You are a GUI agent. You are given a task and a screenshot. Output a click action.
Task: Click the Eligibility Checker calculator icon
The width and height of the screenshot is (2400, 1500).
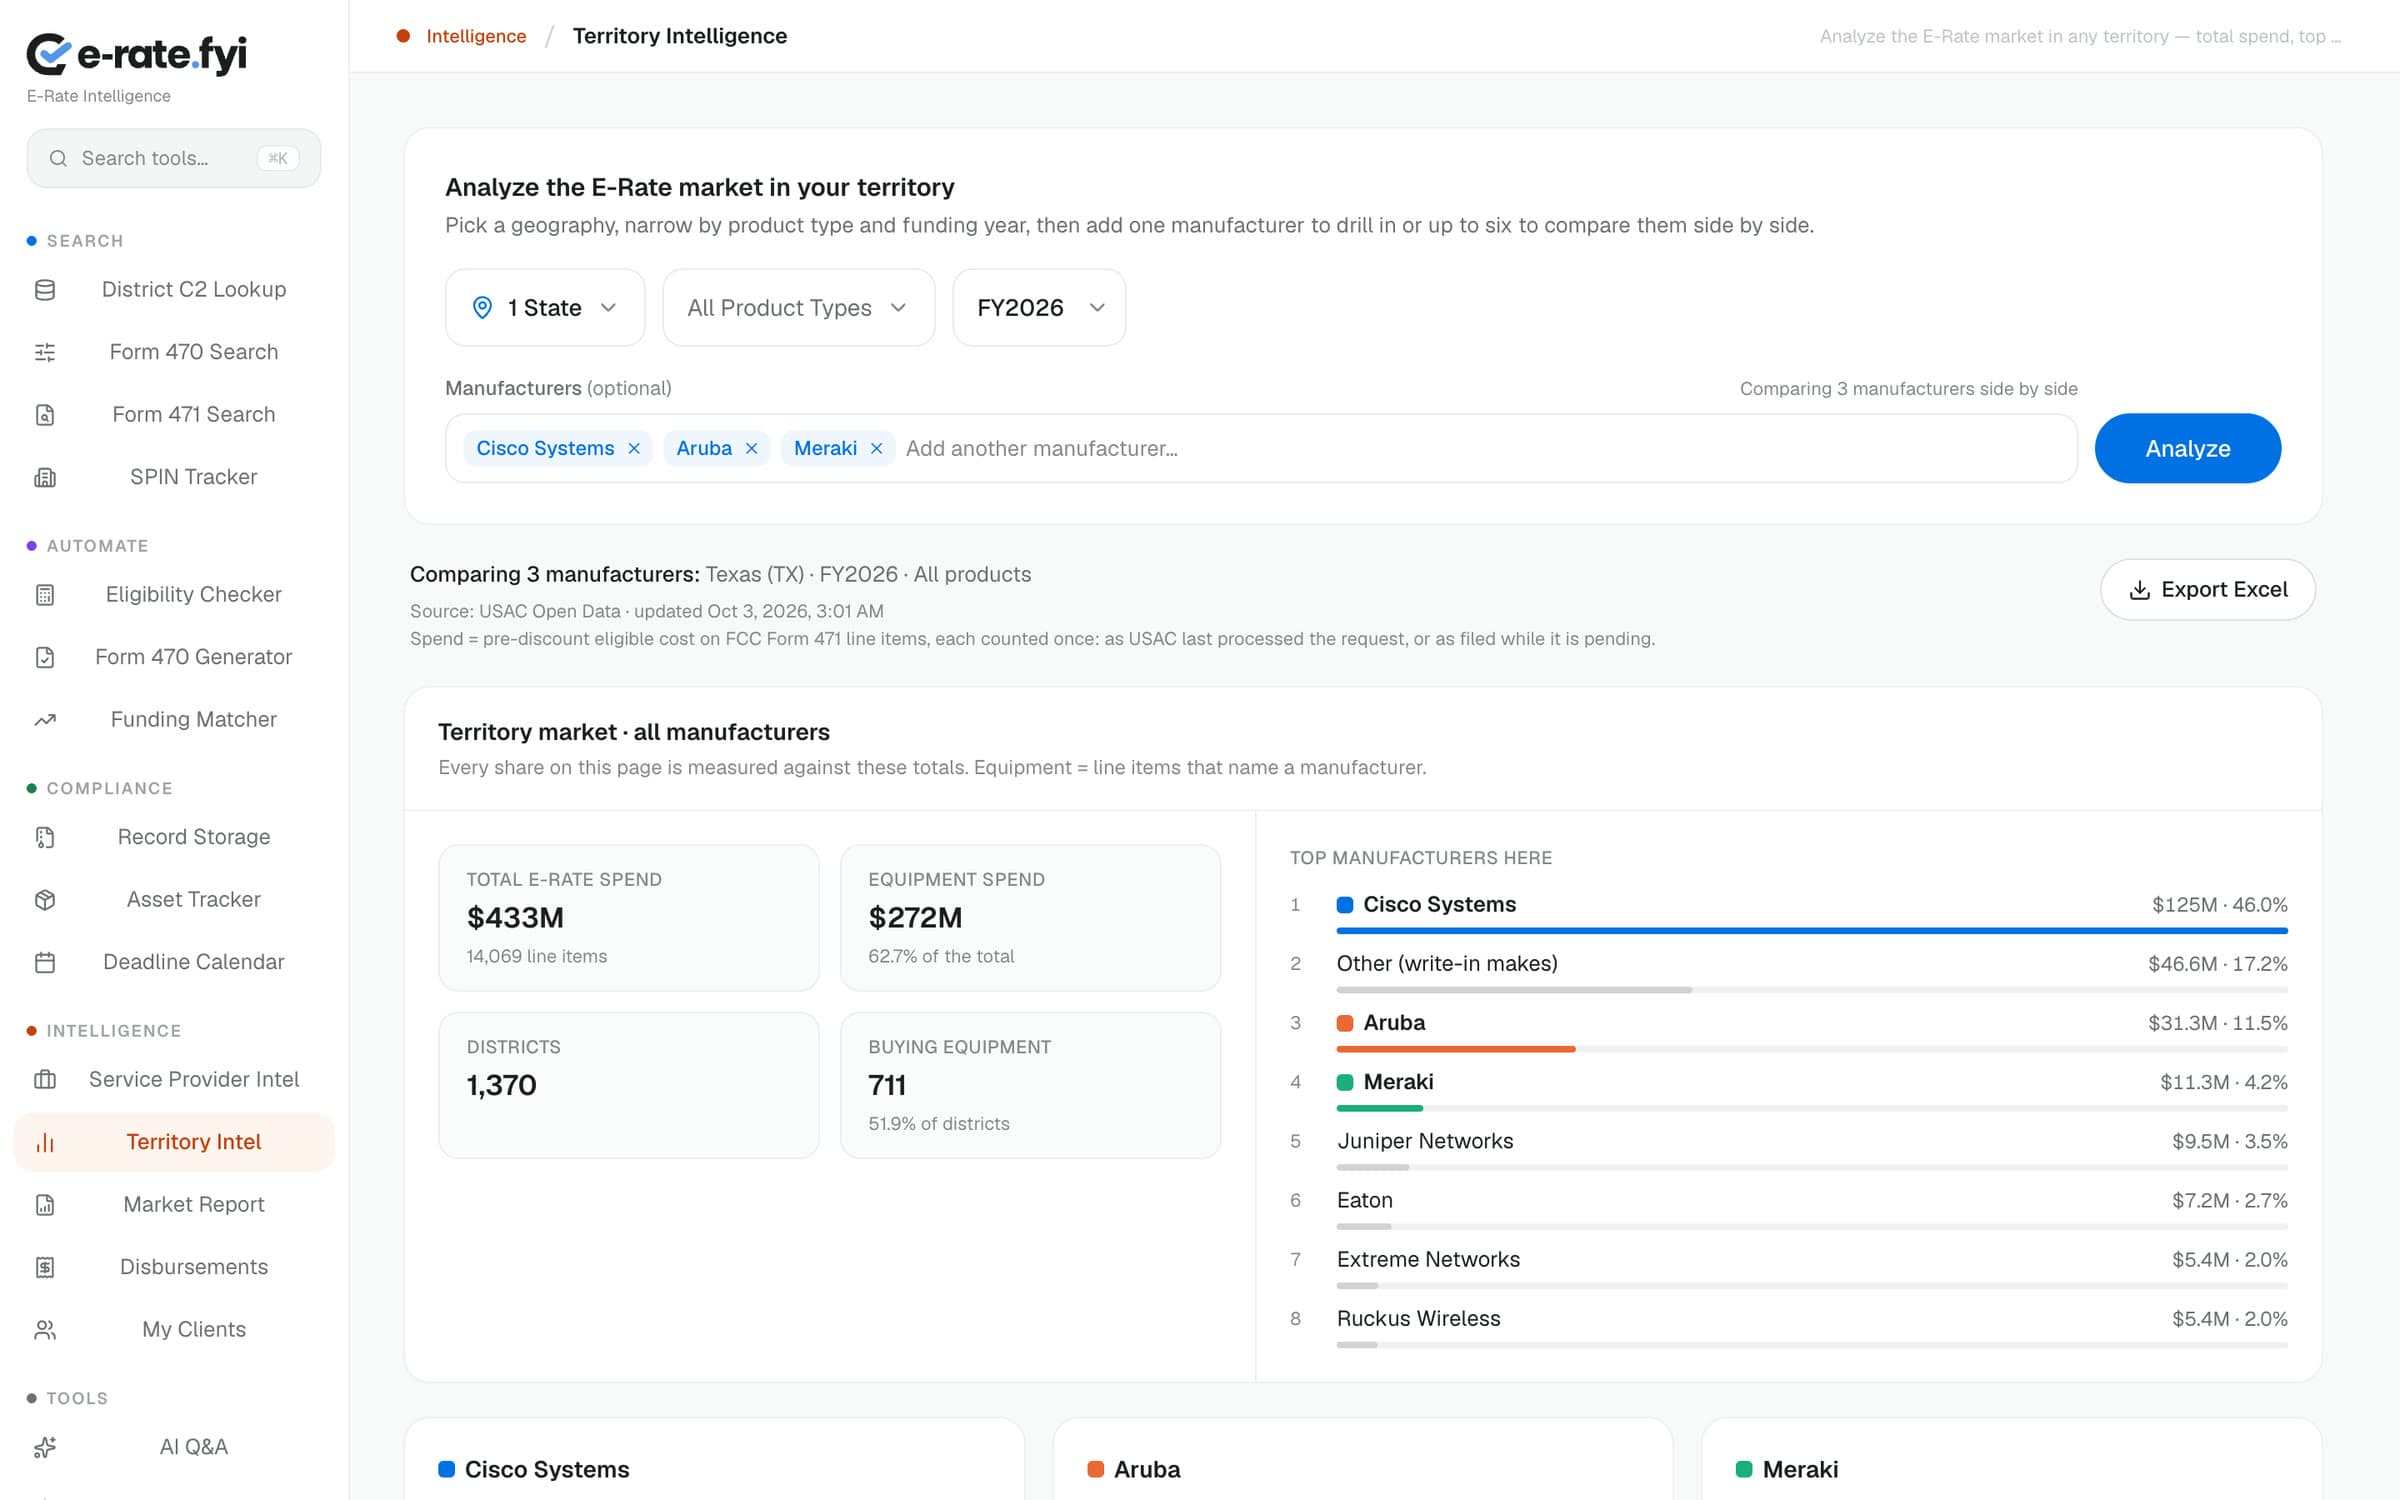45,595
